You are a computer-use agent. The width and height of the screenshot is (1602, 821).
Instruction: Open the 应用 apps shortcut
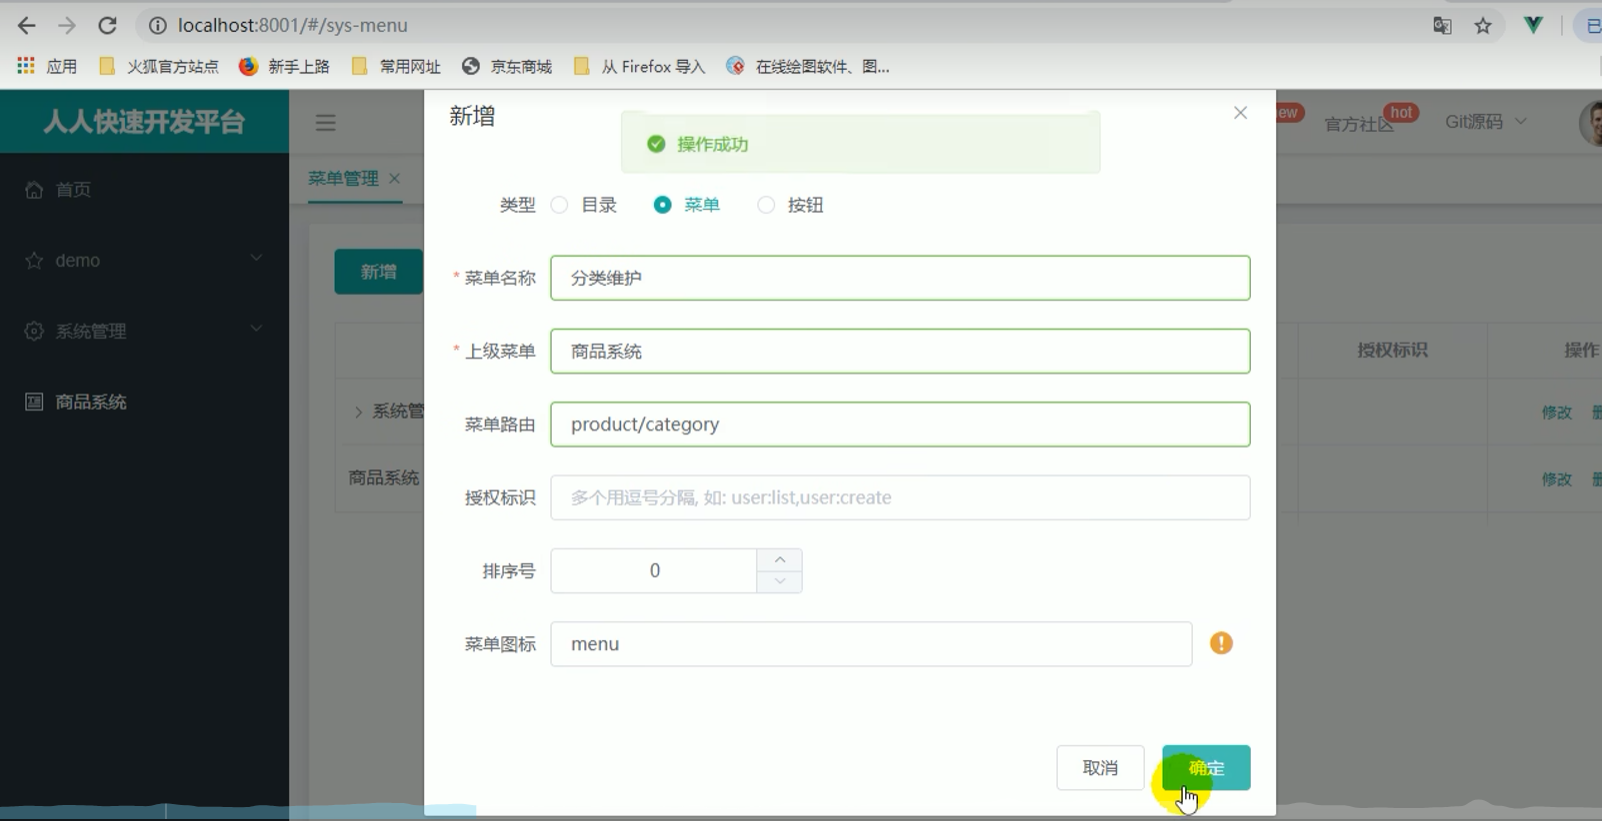click(47, 66)
